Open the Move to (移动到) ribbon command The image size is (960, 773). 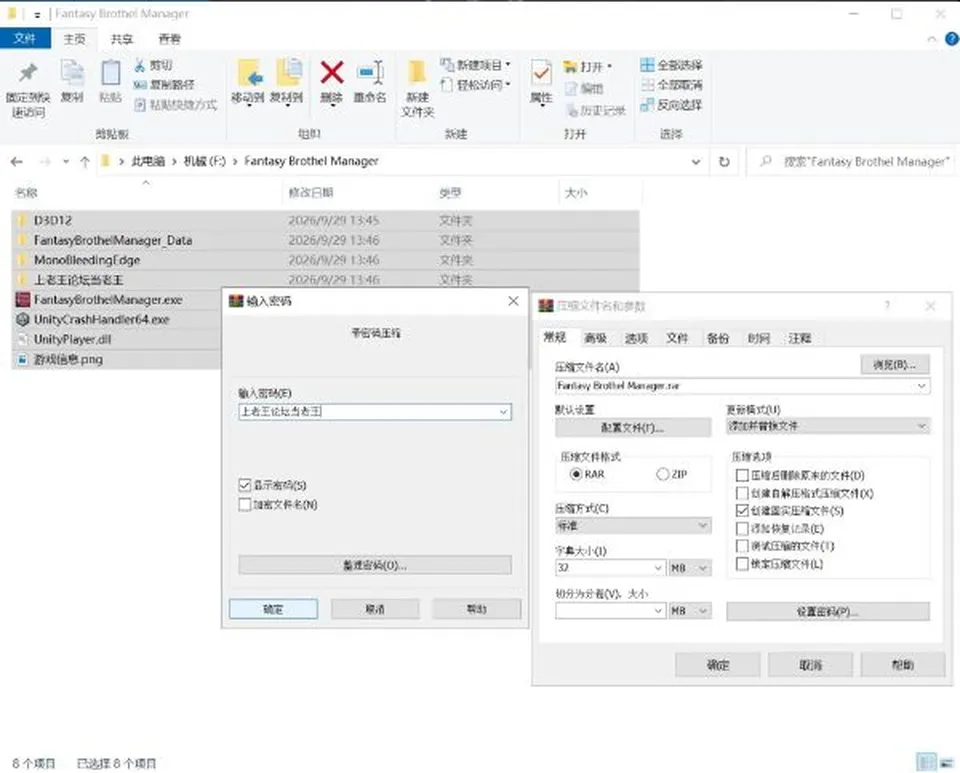(x=248, y=83)
